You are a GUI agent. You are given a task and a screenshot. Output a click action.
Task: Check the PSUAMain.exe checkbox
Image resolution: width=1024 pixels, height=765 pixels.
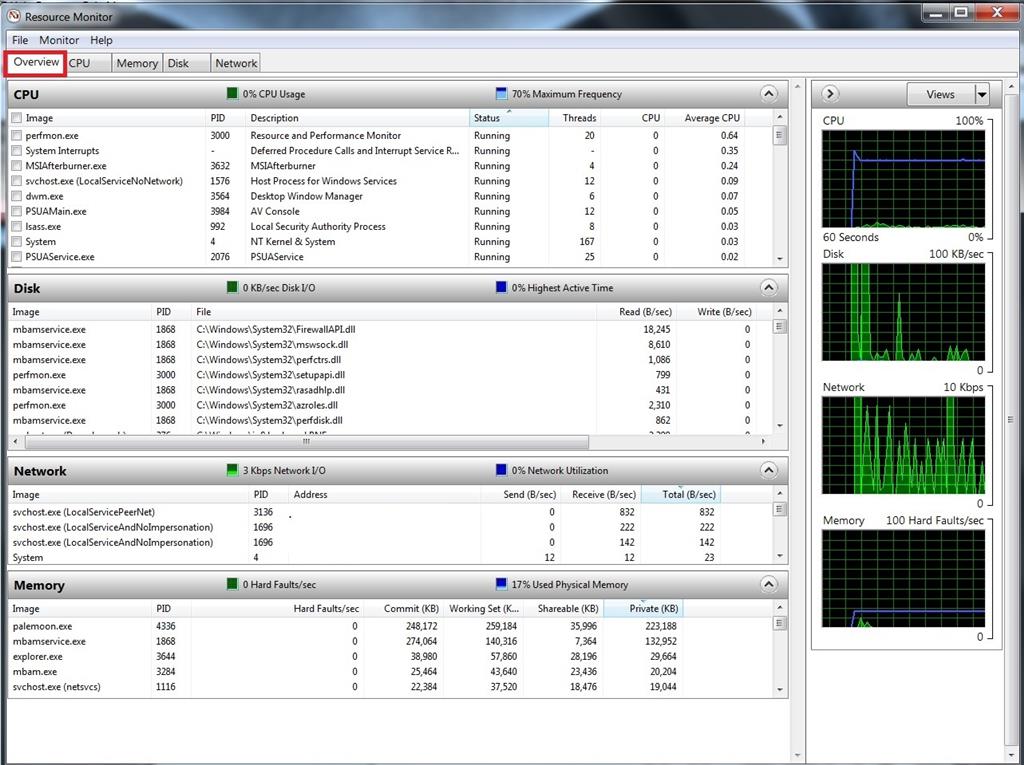(17, 211)
